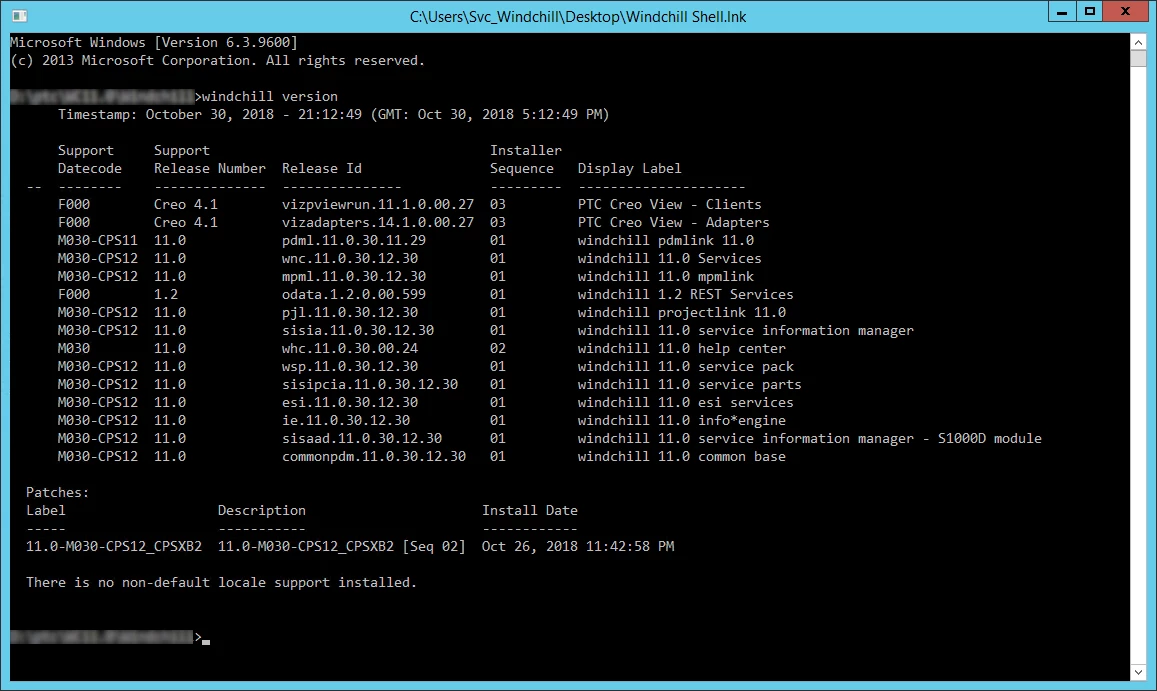Click 'pdml.11.0.30.11.29' release id
Screen dimensions: 1157x691
353,241
